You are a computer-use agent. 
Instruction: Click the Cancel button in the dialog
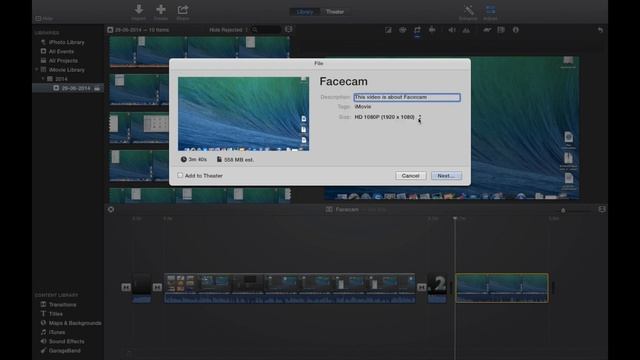[x=411, y=176]
